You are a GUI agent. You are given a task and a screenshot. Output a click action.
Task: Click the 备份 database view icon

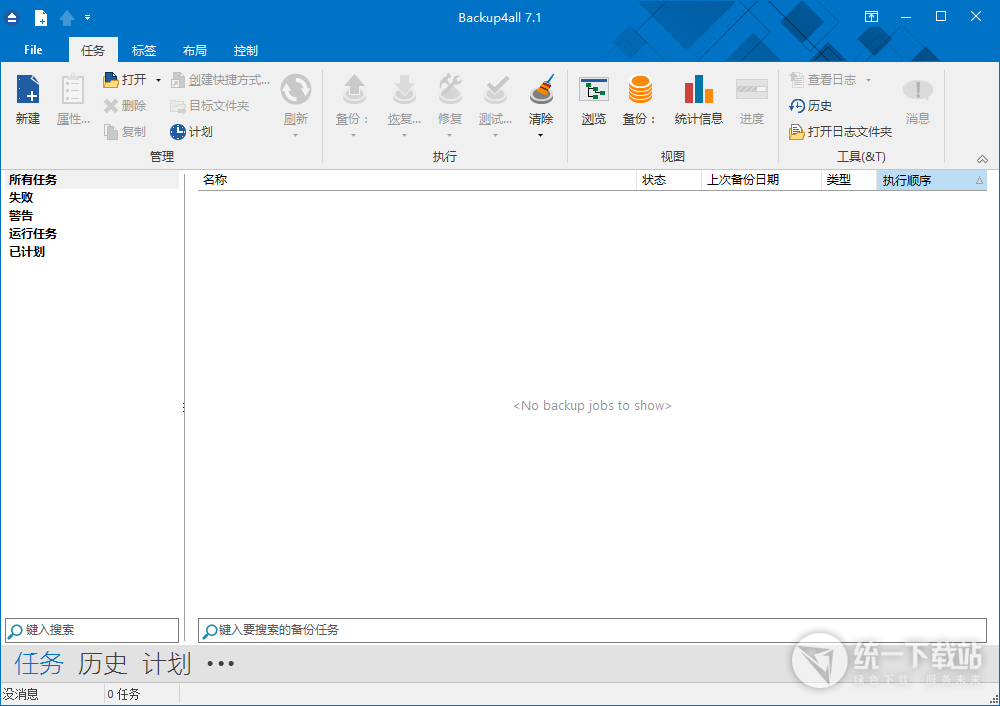[640, 91]
